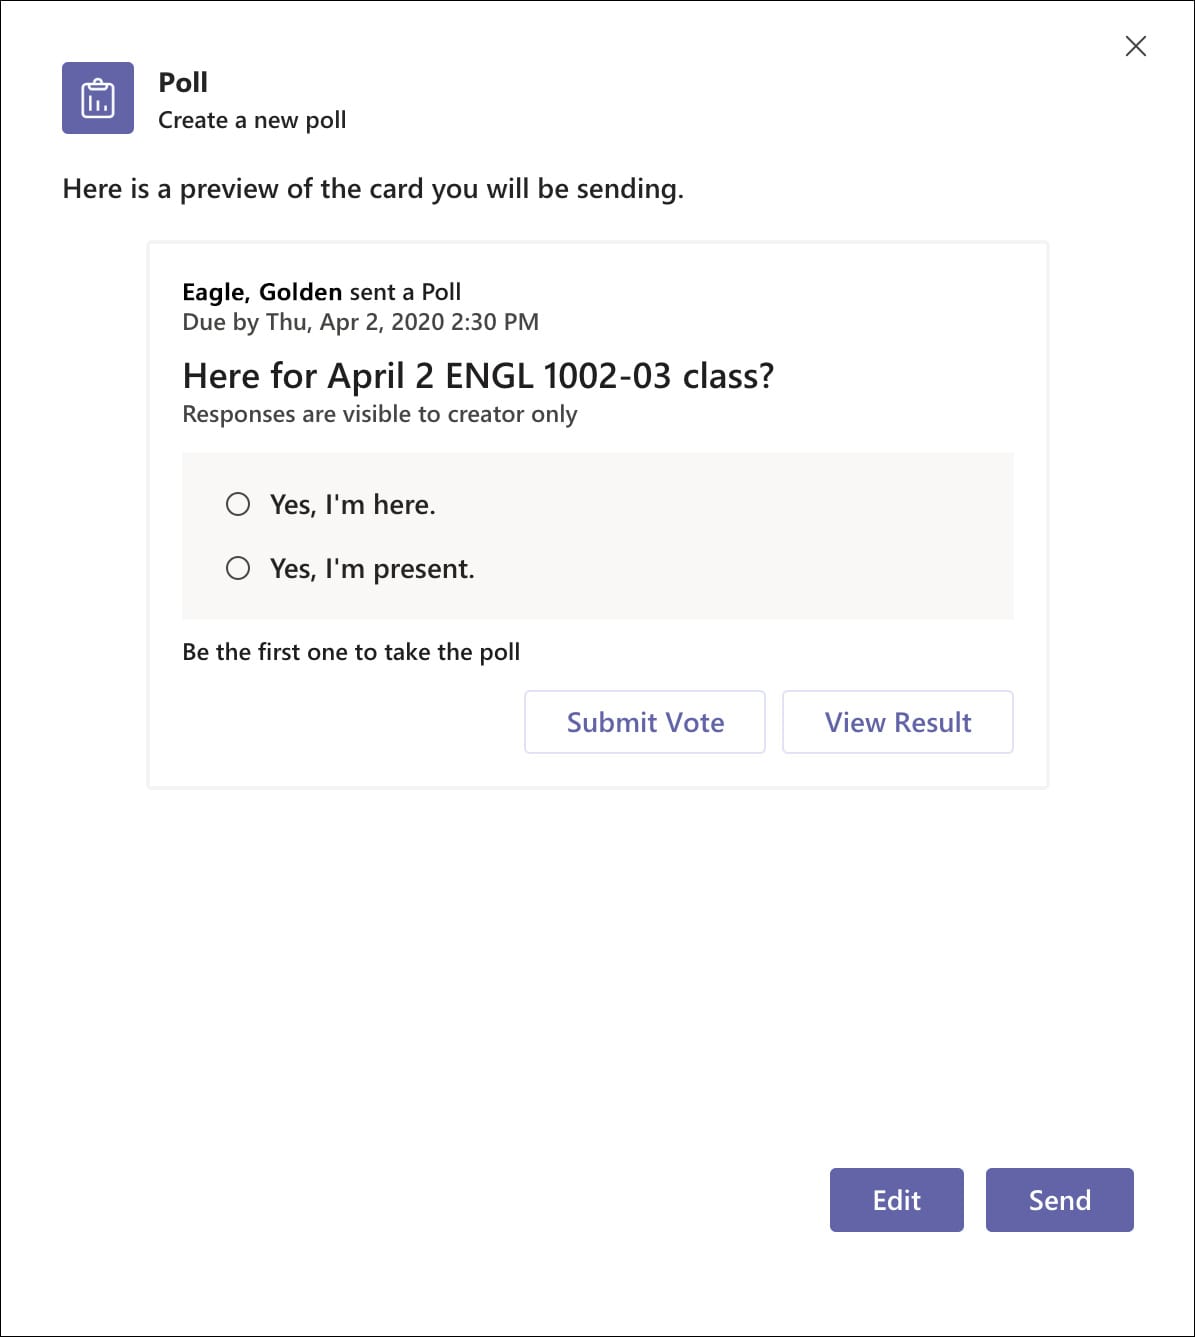Click the Poll title heading
This screenshot has height=1337, width=1195.
(182, 82)
